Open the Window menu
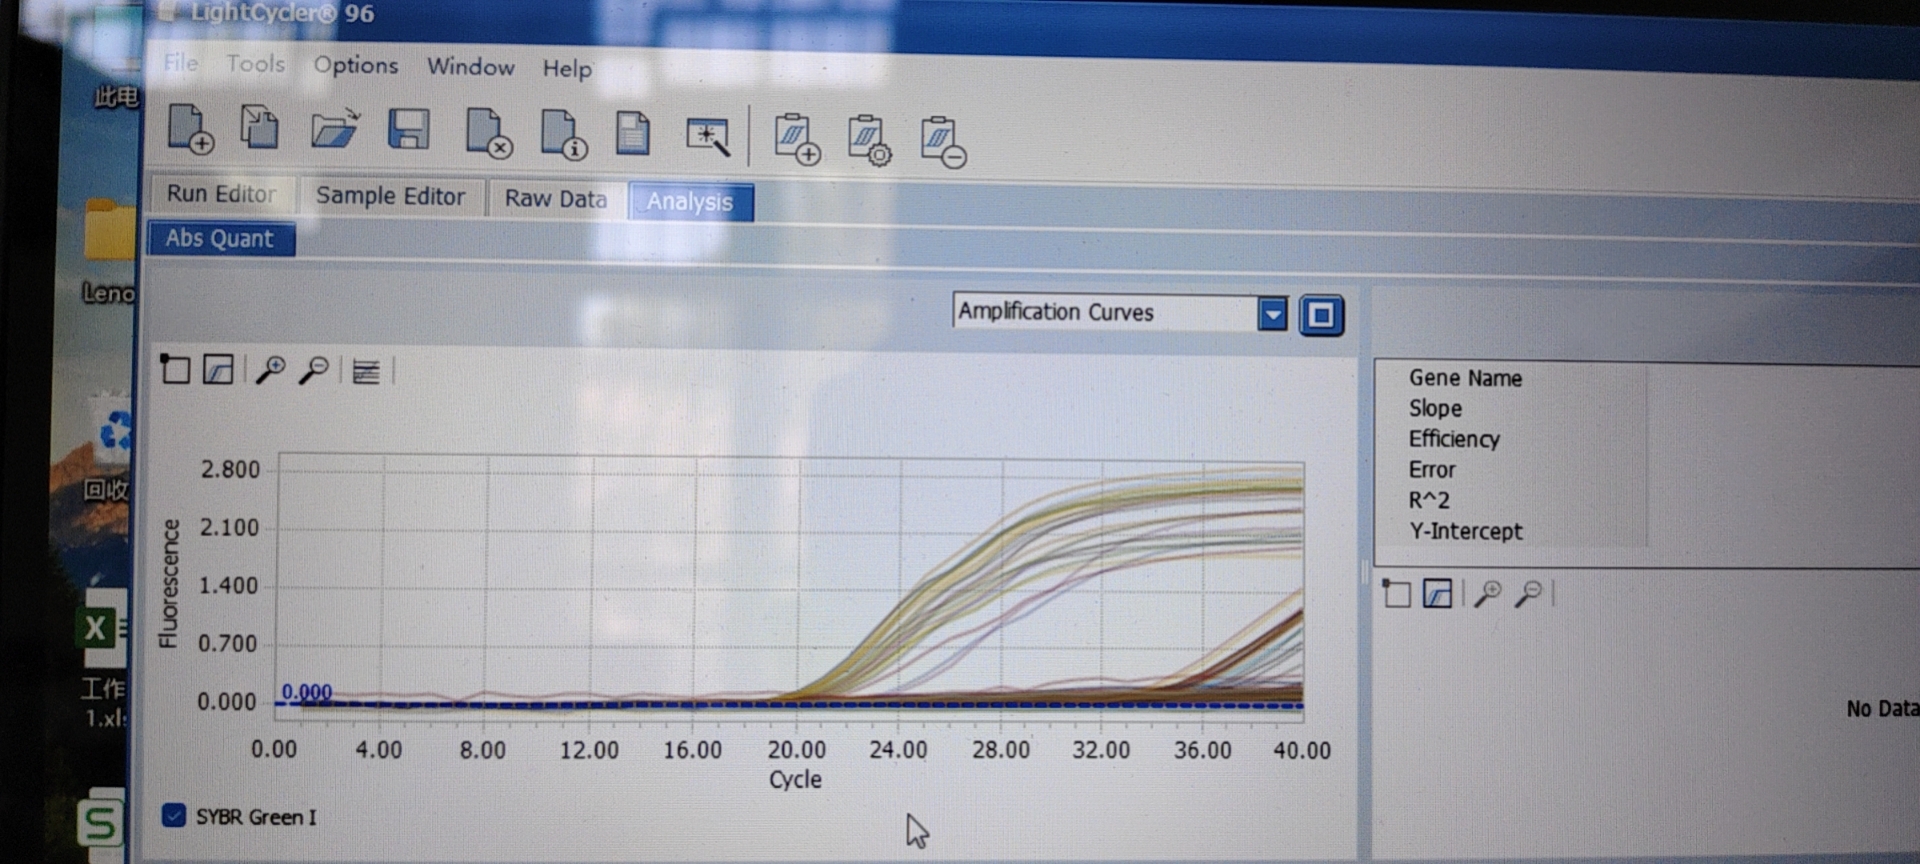This screenshot has width=1920, height=864. [x=470, y=67]
